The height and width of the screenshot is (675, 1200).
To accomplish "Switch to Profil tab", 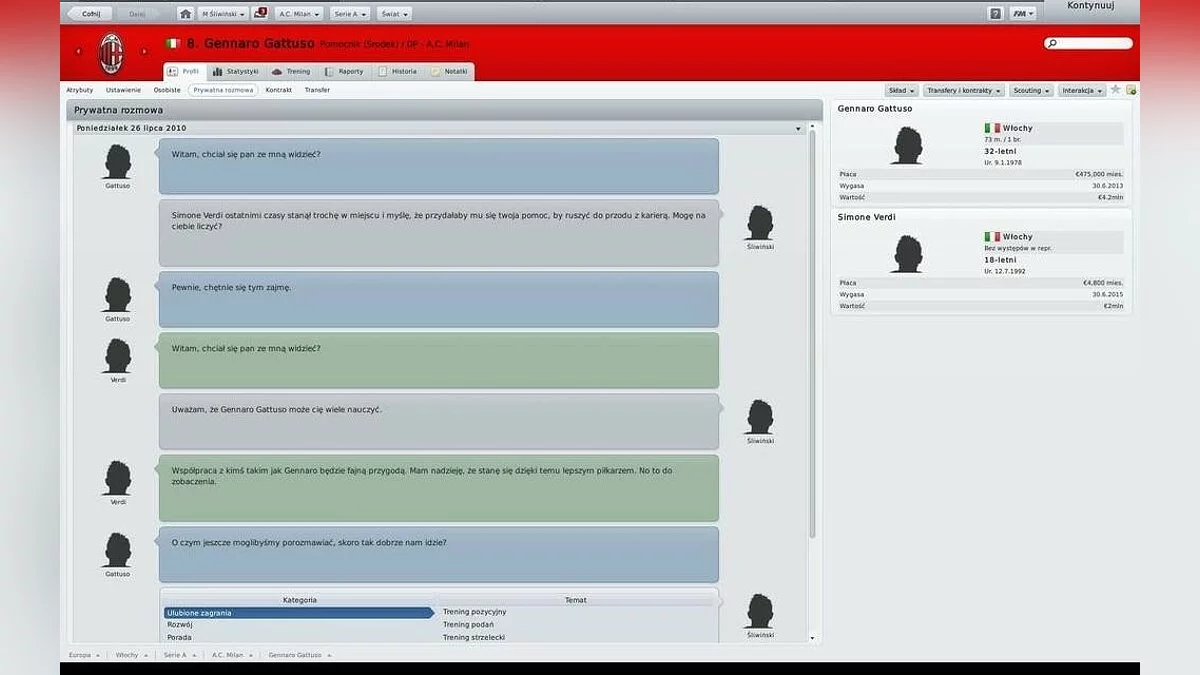I will pyautogui.click(x=184, y=72).
